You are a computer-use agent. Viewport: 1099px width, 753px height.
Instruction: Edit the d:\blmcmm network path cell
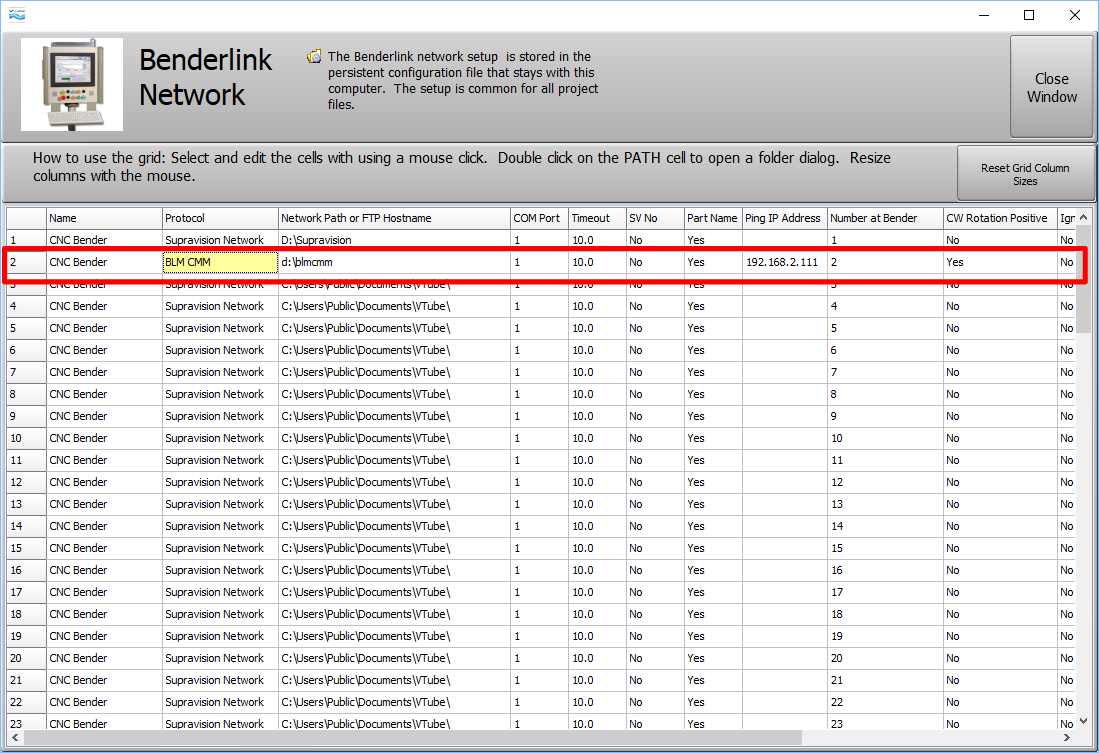pos(394,262)
